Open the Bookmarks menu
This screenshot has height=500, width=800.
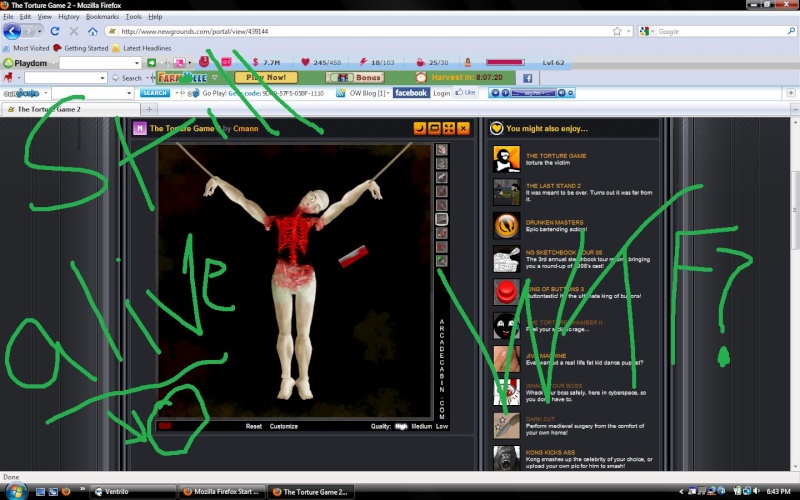pos(102,16)
